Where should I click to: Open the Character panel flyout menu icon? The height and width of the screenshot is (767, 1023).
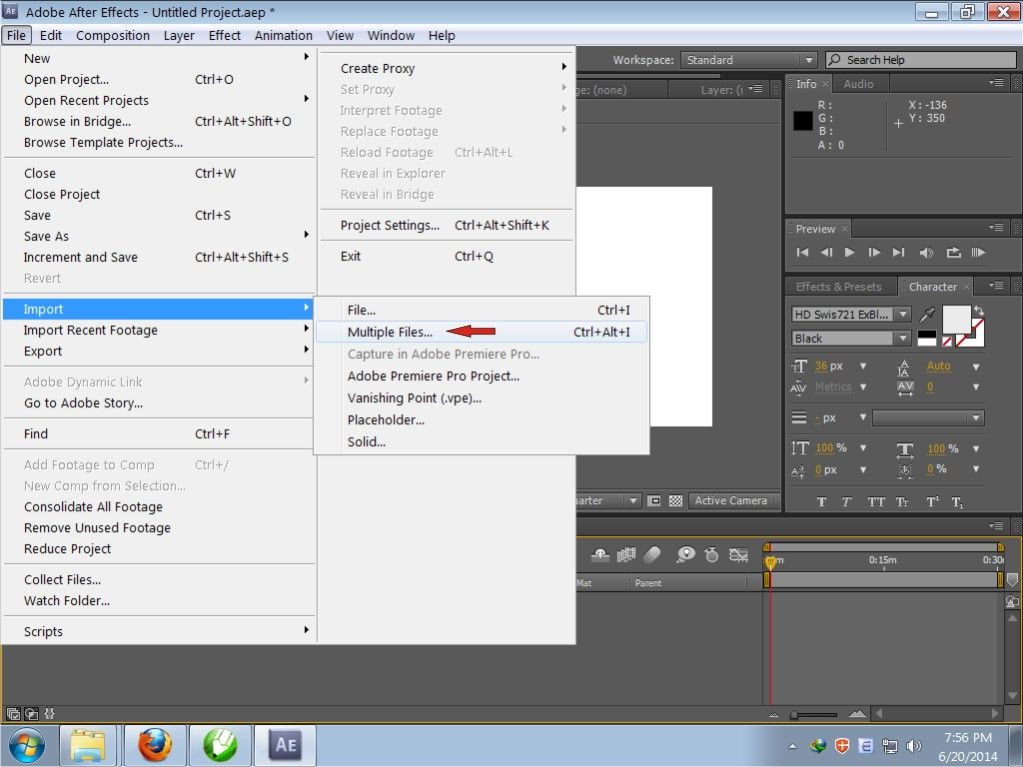996,286
